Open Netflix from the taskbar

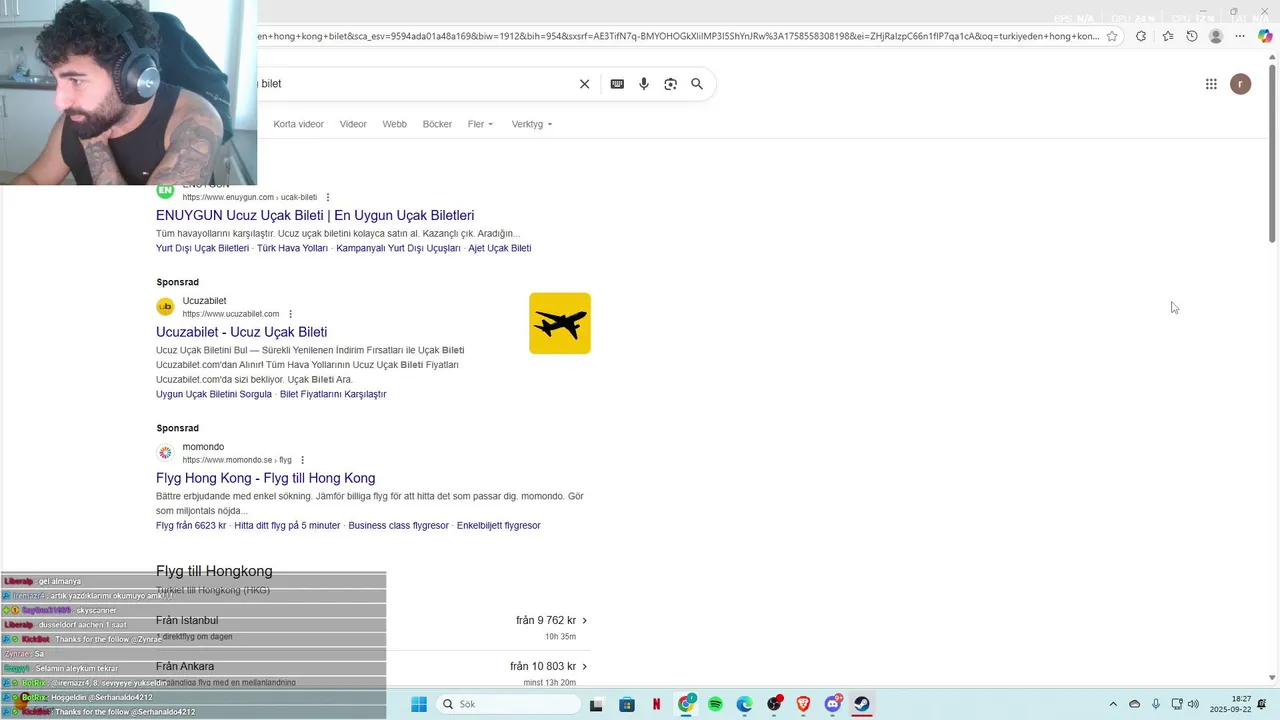point(657,704)
